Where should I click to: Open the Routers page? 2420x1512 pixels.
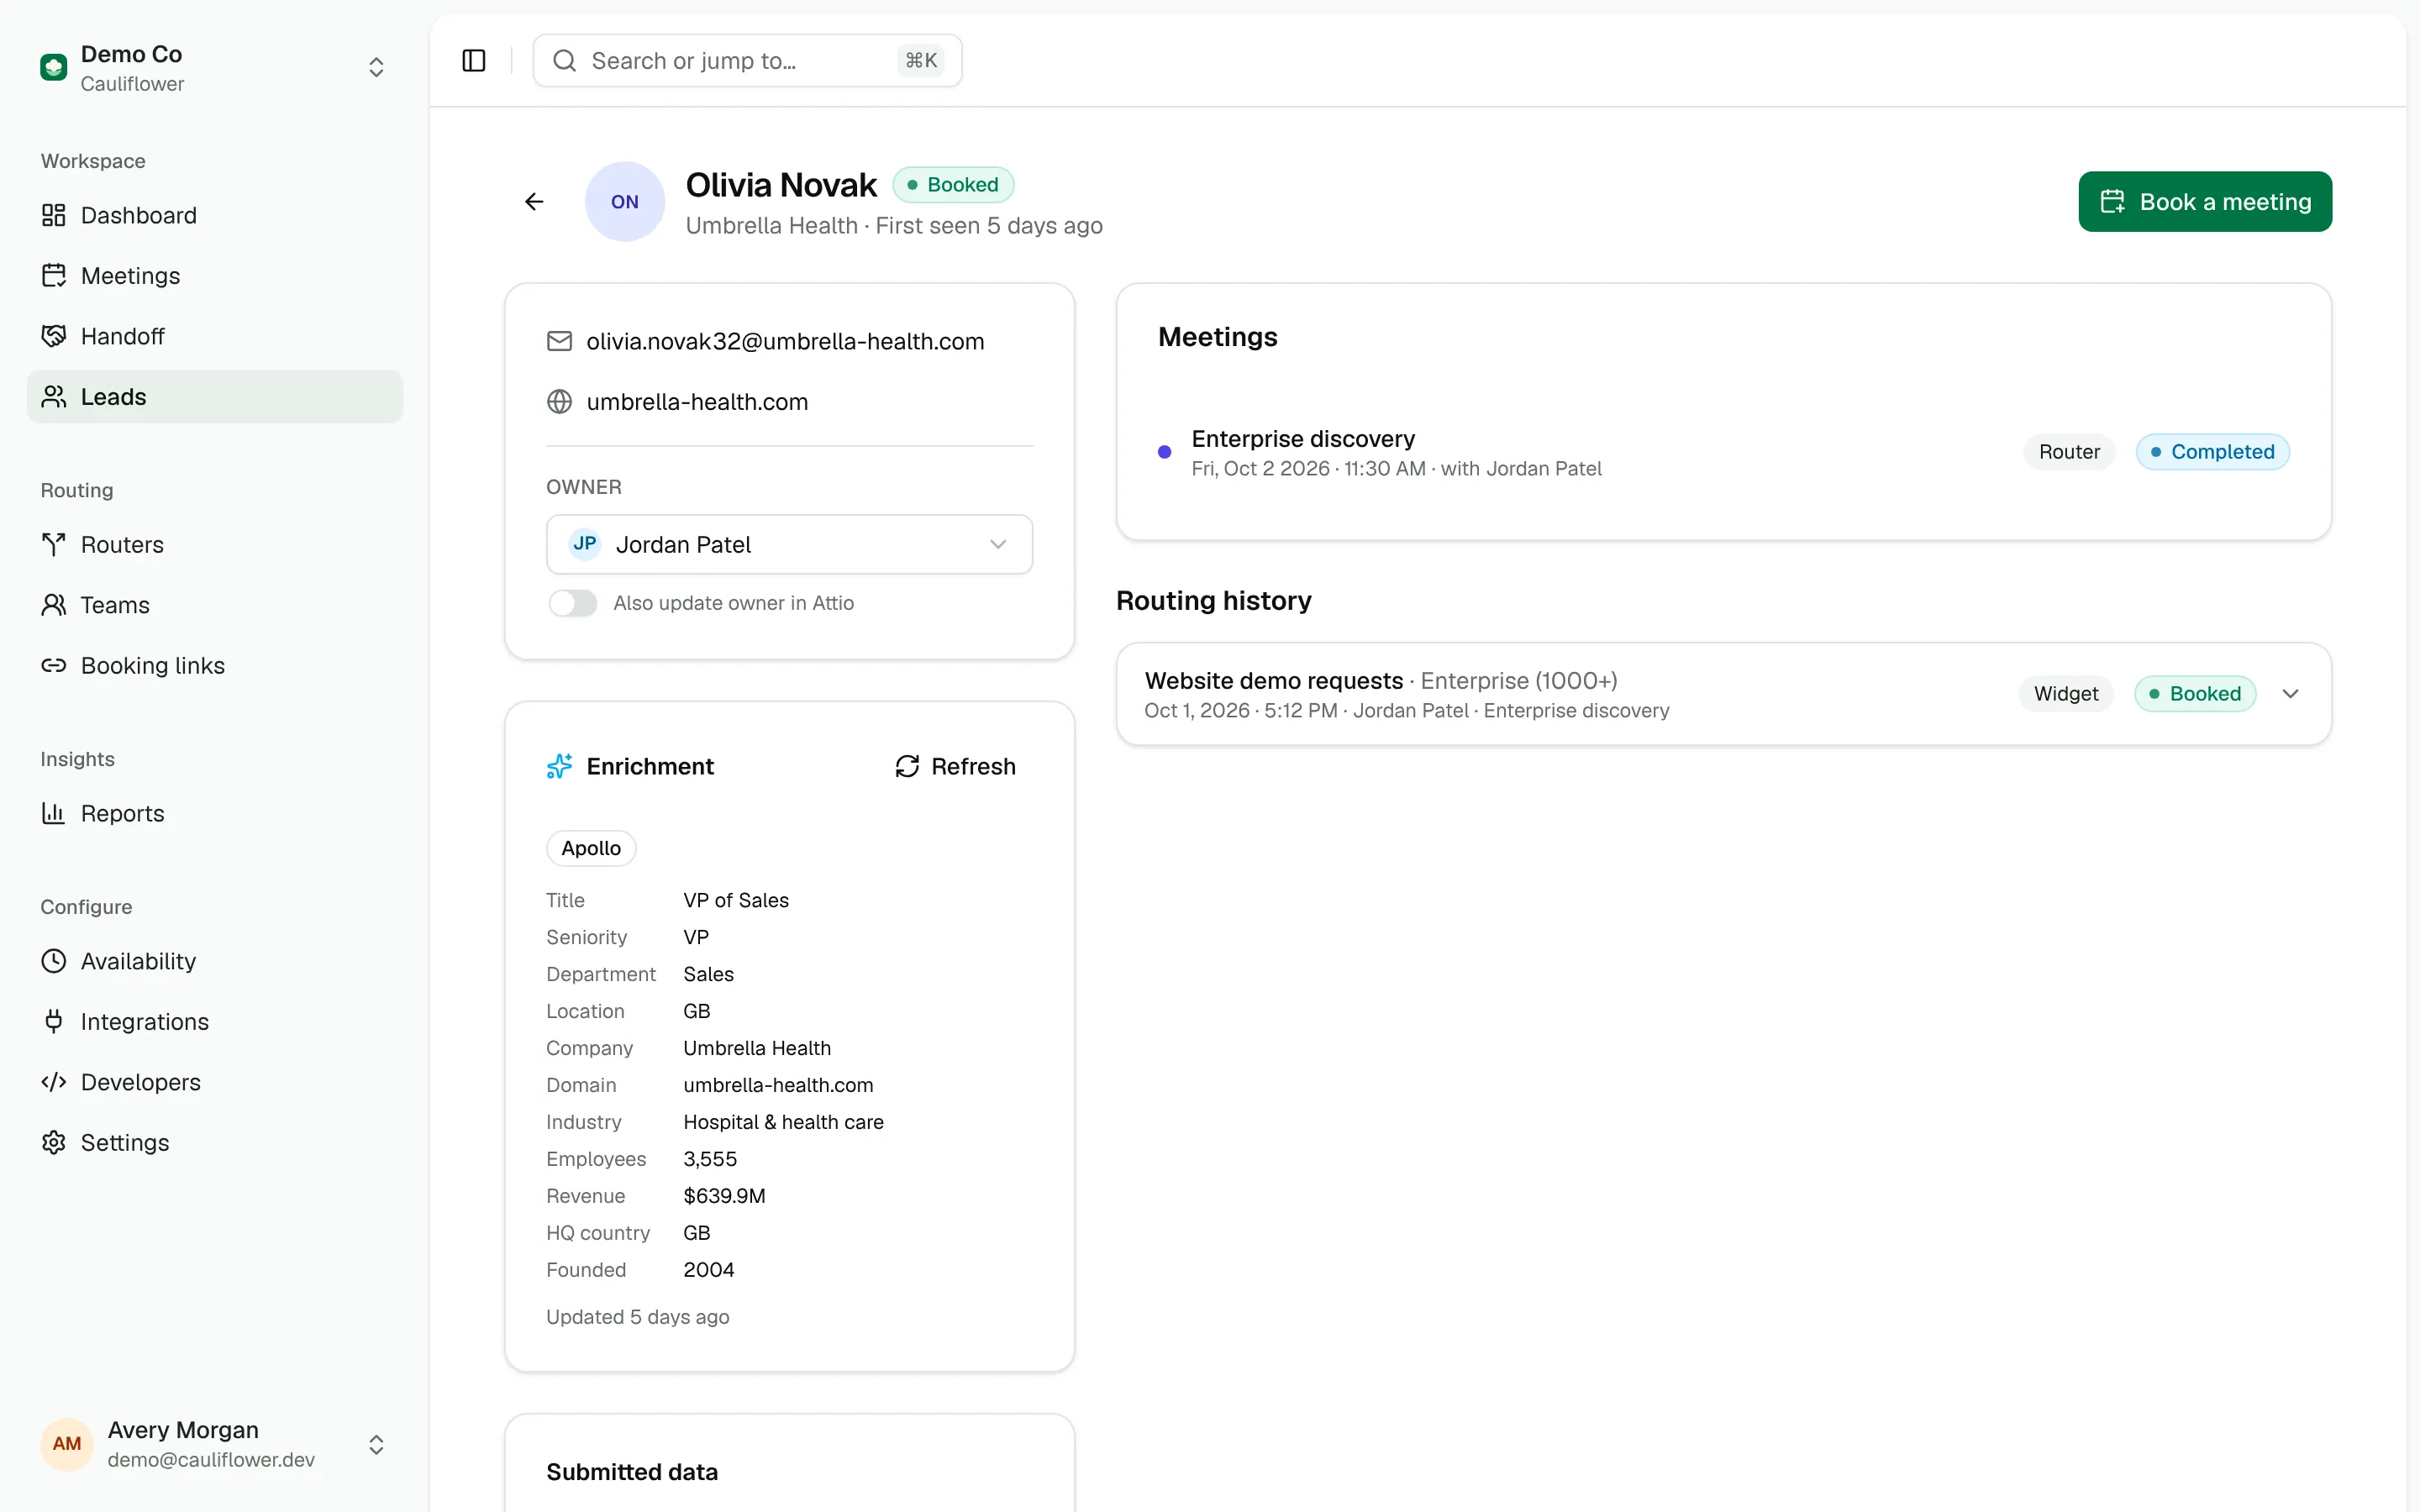click(214, 545)
